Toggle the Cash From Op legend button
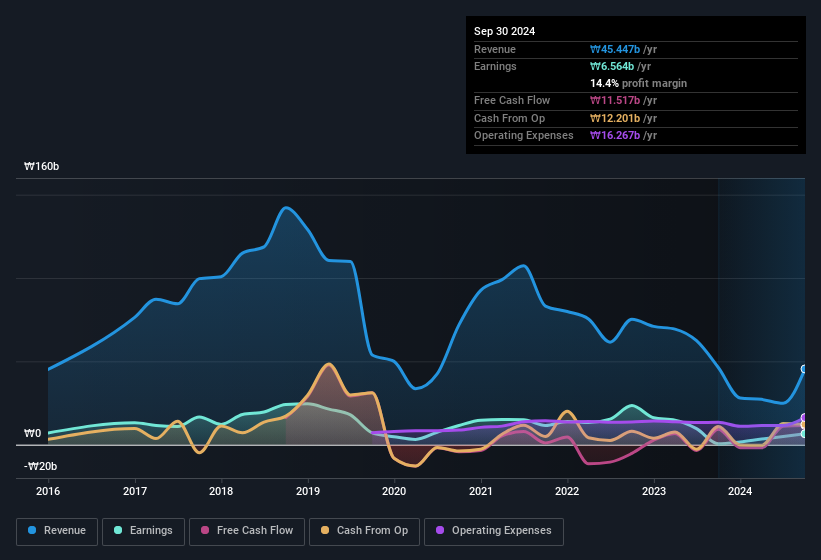821x560 pixels. pyautogui.click(x=364, y=531)
